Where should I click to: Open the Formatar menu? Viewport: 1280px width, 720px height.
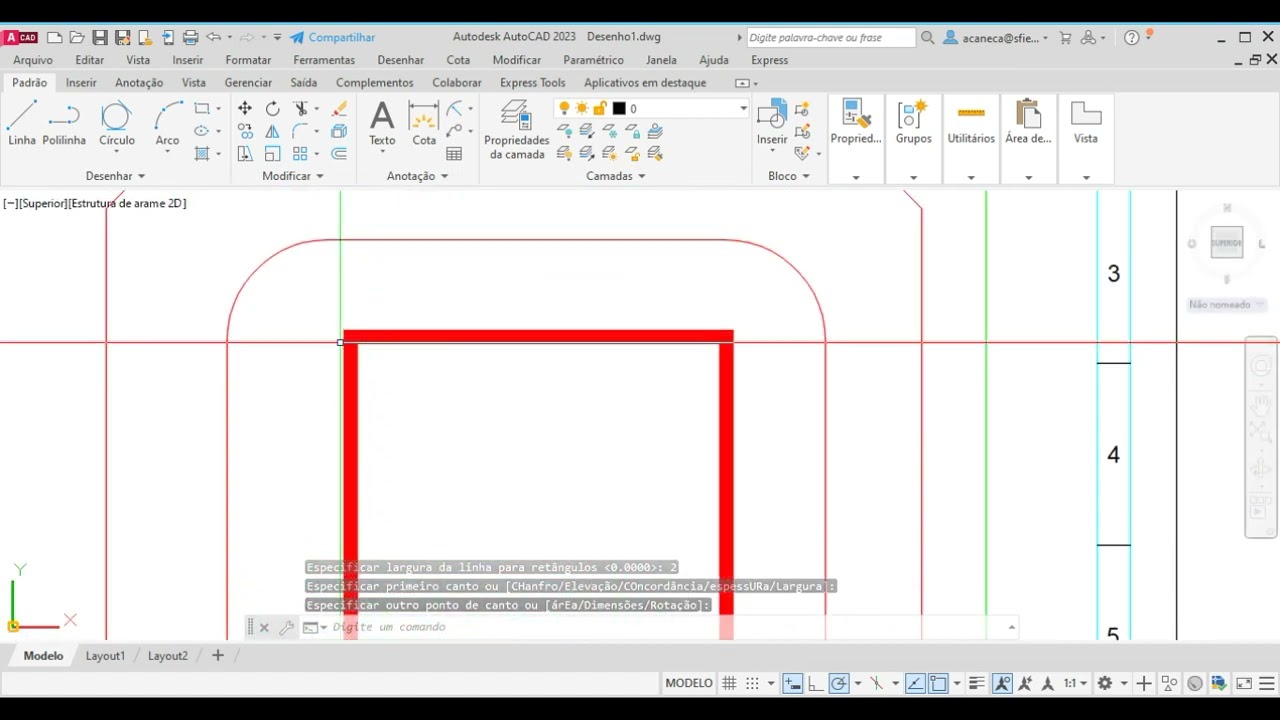(248, 60)
